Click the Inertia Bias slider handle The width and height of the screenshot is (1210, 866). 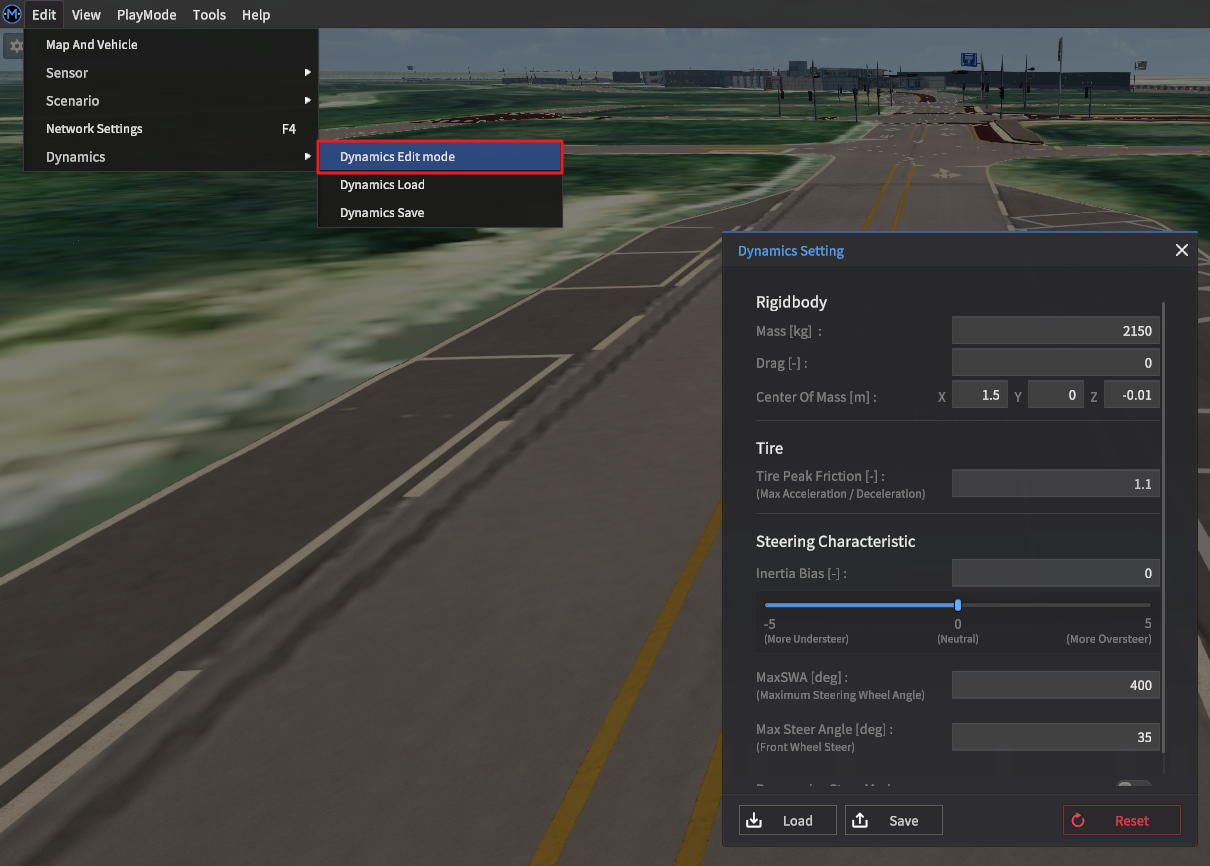point(958,605)
